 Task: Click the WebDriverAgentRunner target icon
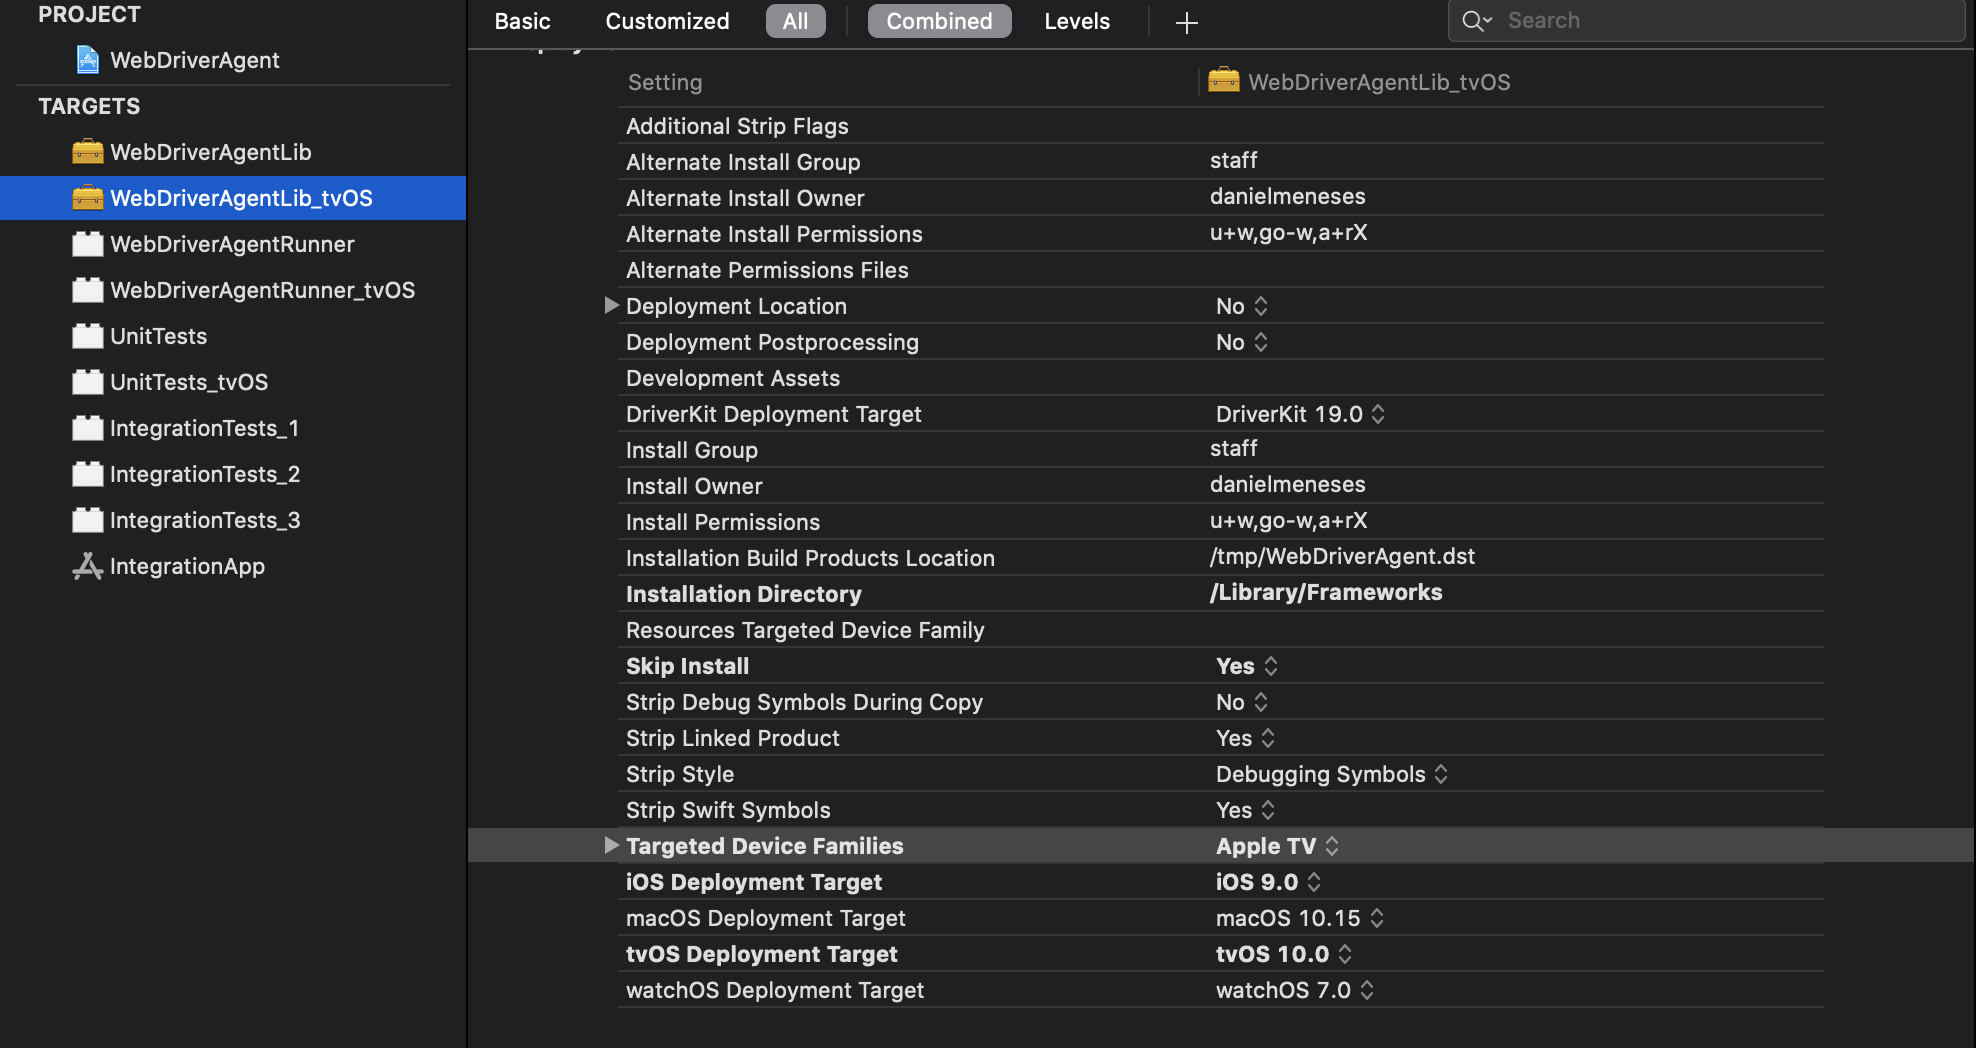point(88,244)
